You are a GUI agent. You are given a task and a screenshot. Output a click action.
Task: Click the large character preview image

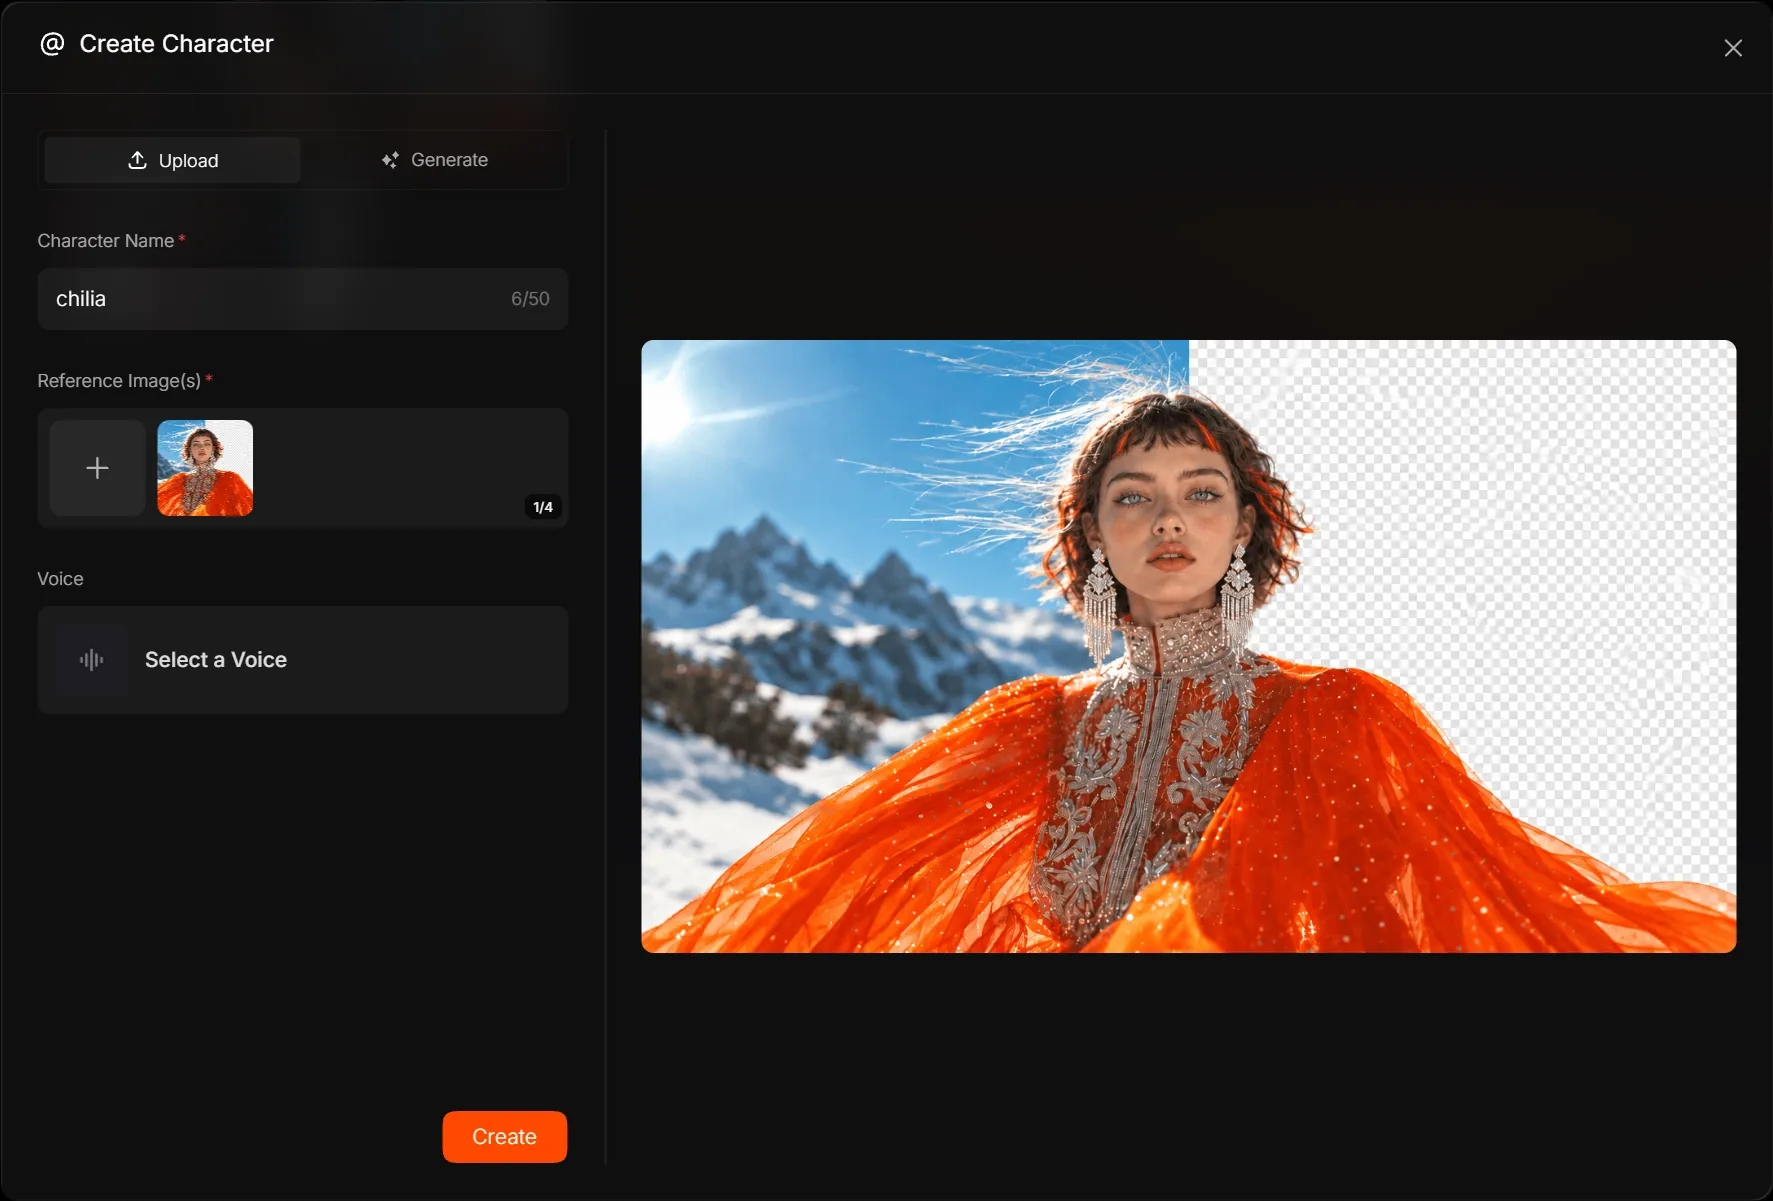point(1189,646)
